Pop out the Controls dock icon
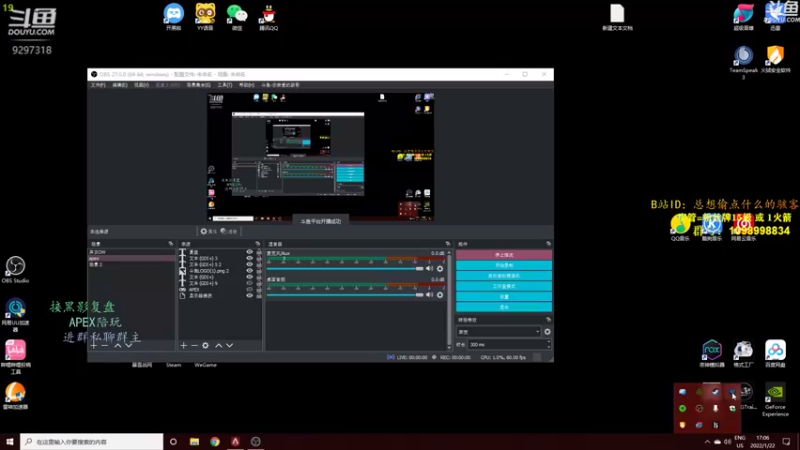 [x=548, y=244]
